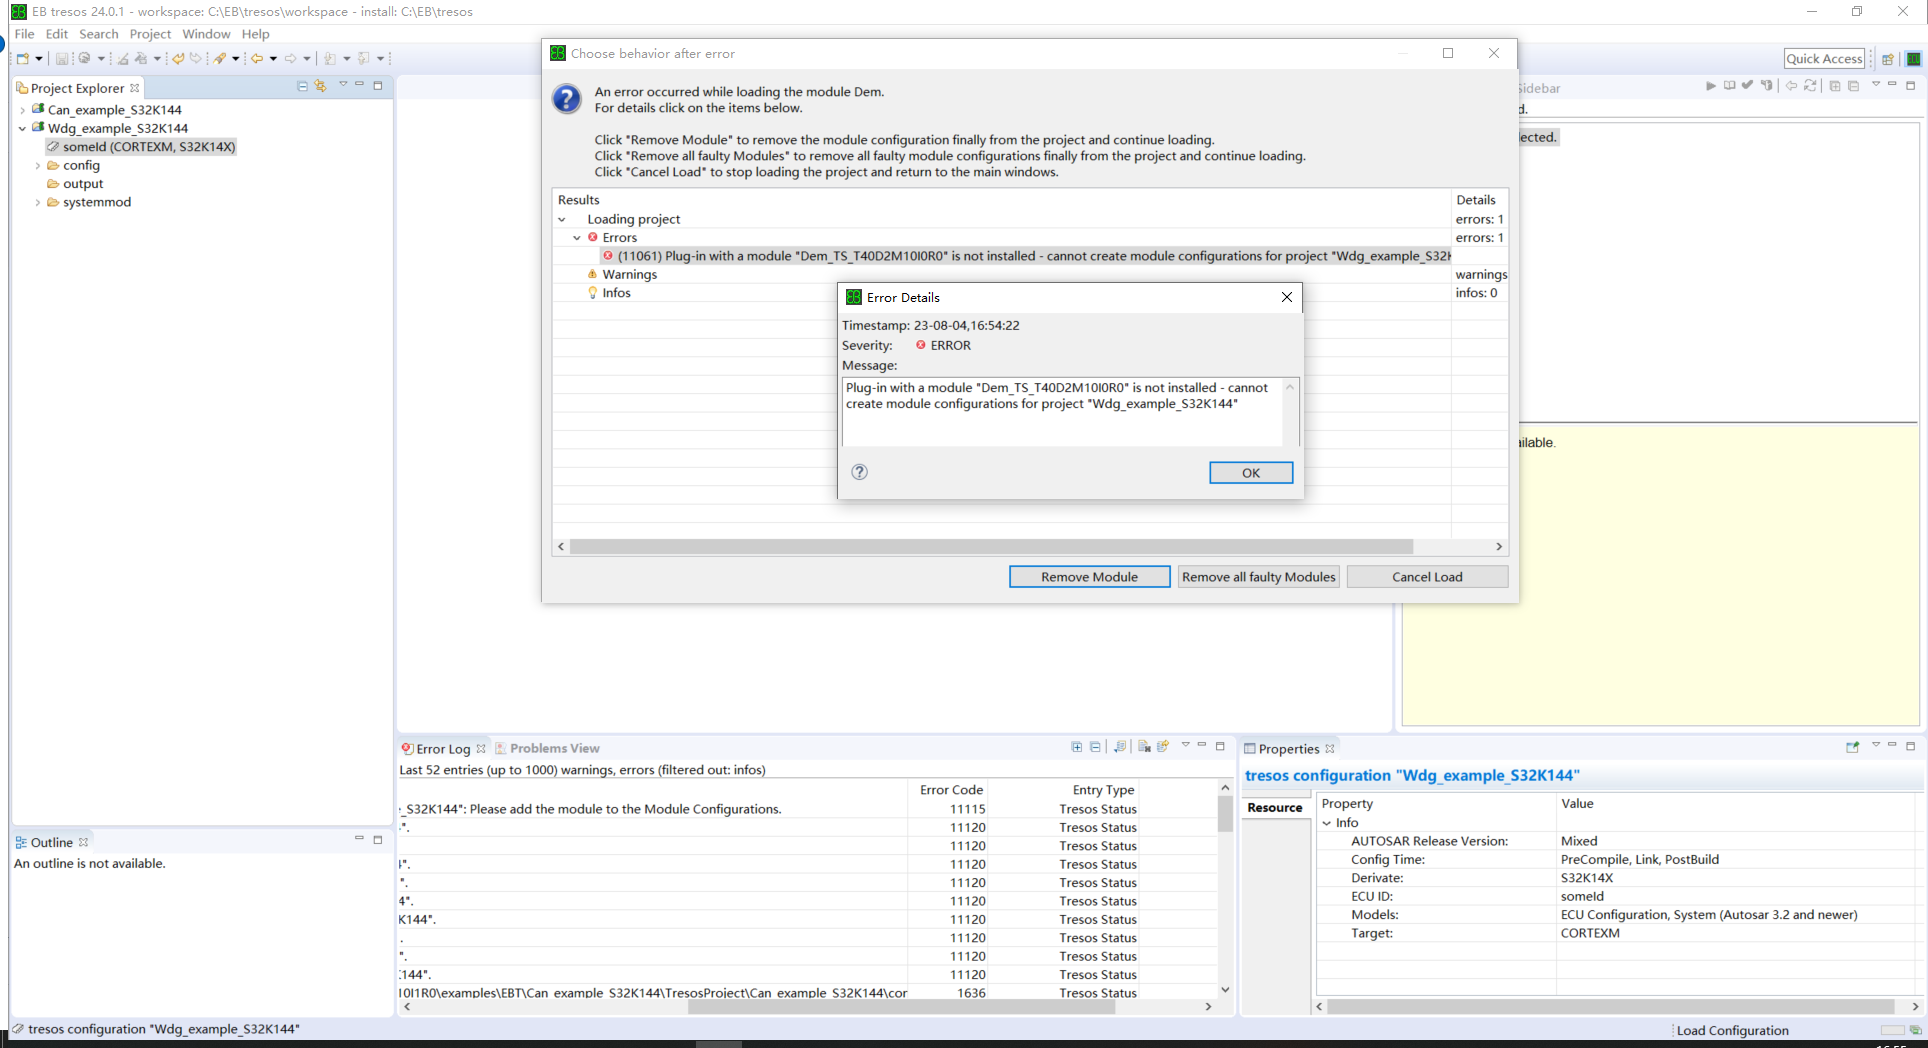This screenshot has width=1928, height=1048.
Task: Open the Window menu
Action: (206, 34)
